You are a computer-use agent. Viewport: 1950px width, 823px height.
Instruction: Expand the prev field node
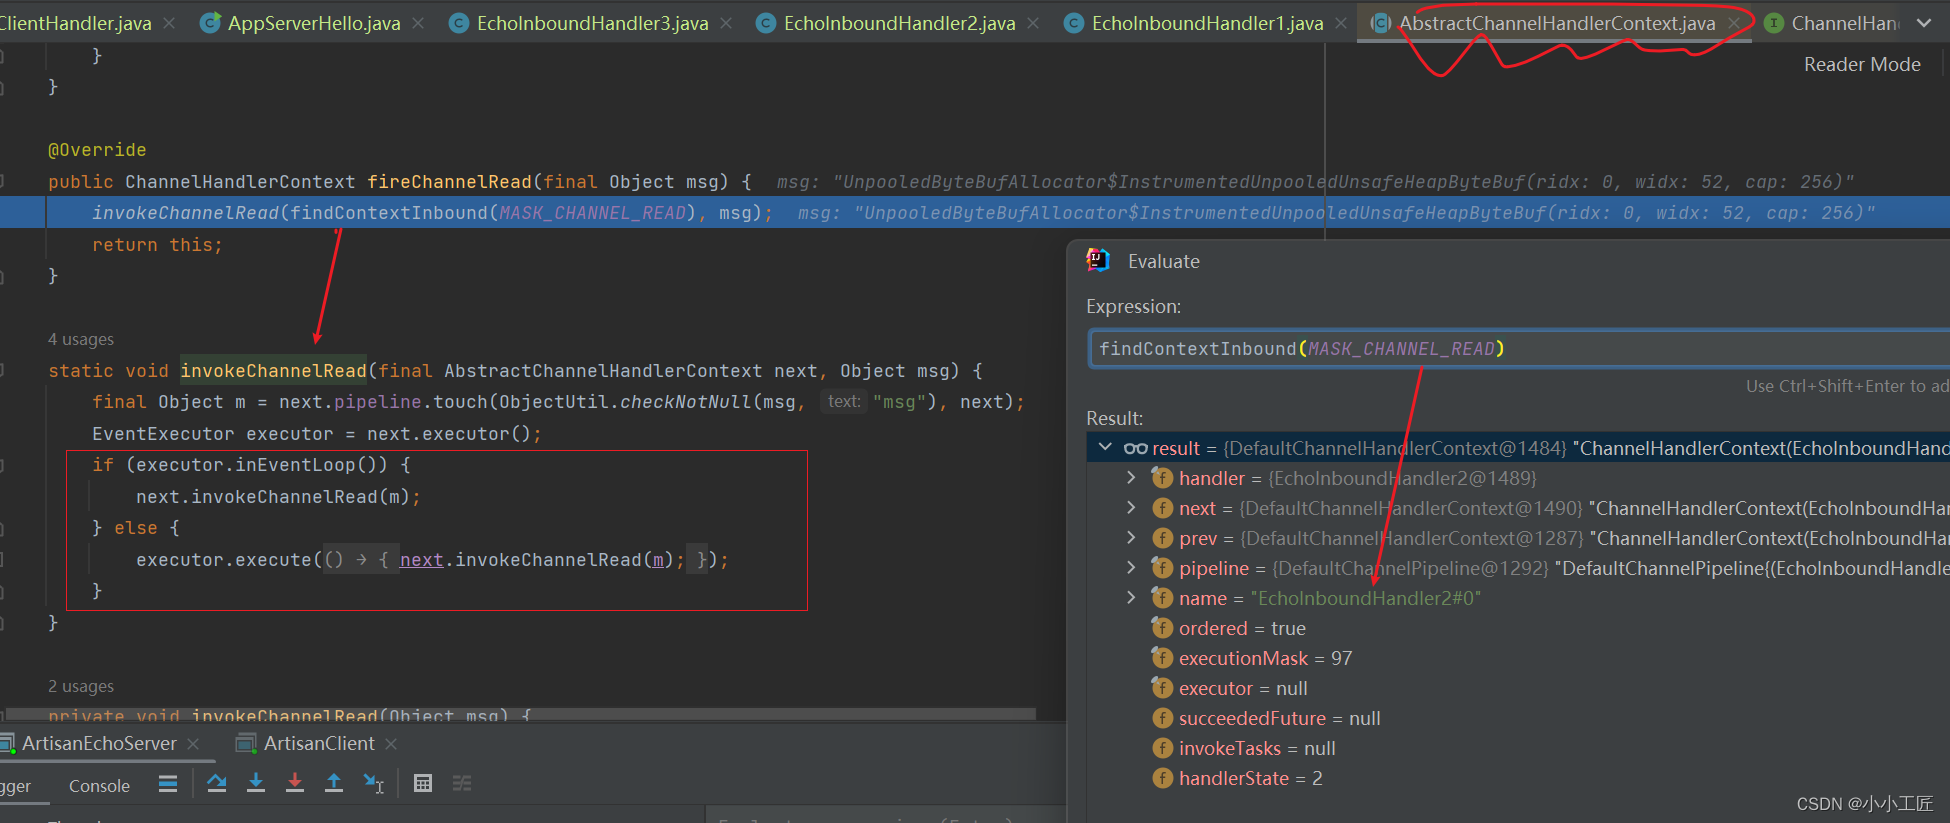pos(1131,538)
